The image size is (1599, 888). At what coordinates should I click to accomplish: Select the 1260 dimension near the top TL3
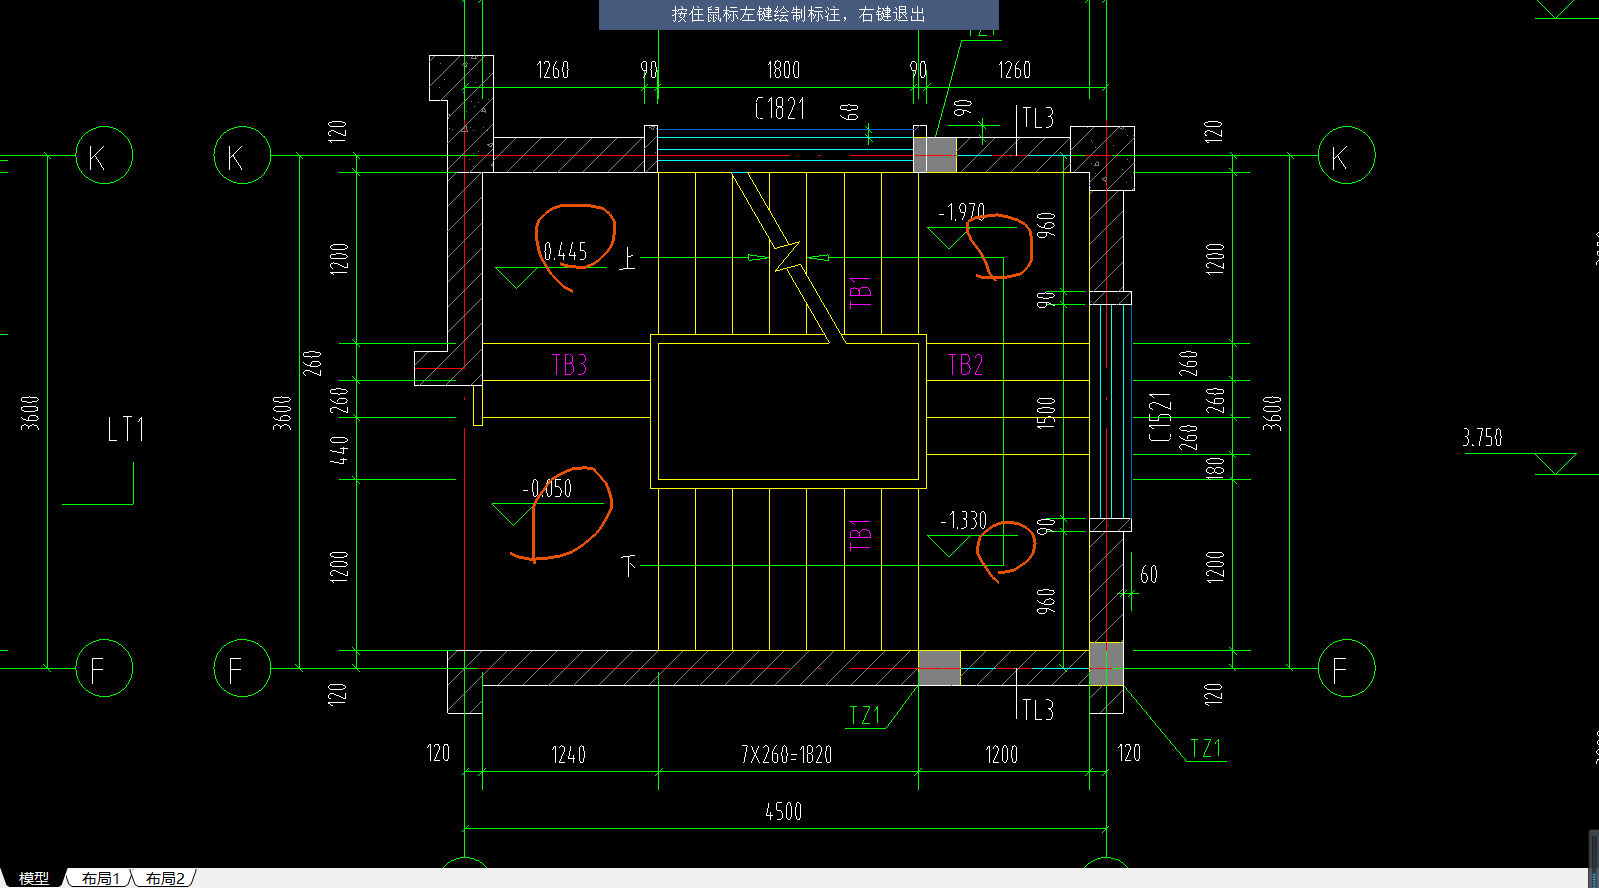(x=1014, y=70)
